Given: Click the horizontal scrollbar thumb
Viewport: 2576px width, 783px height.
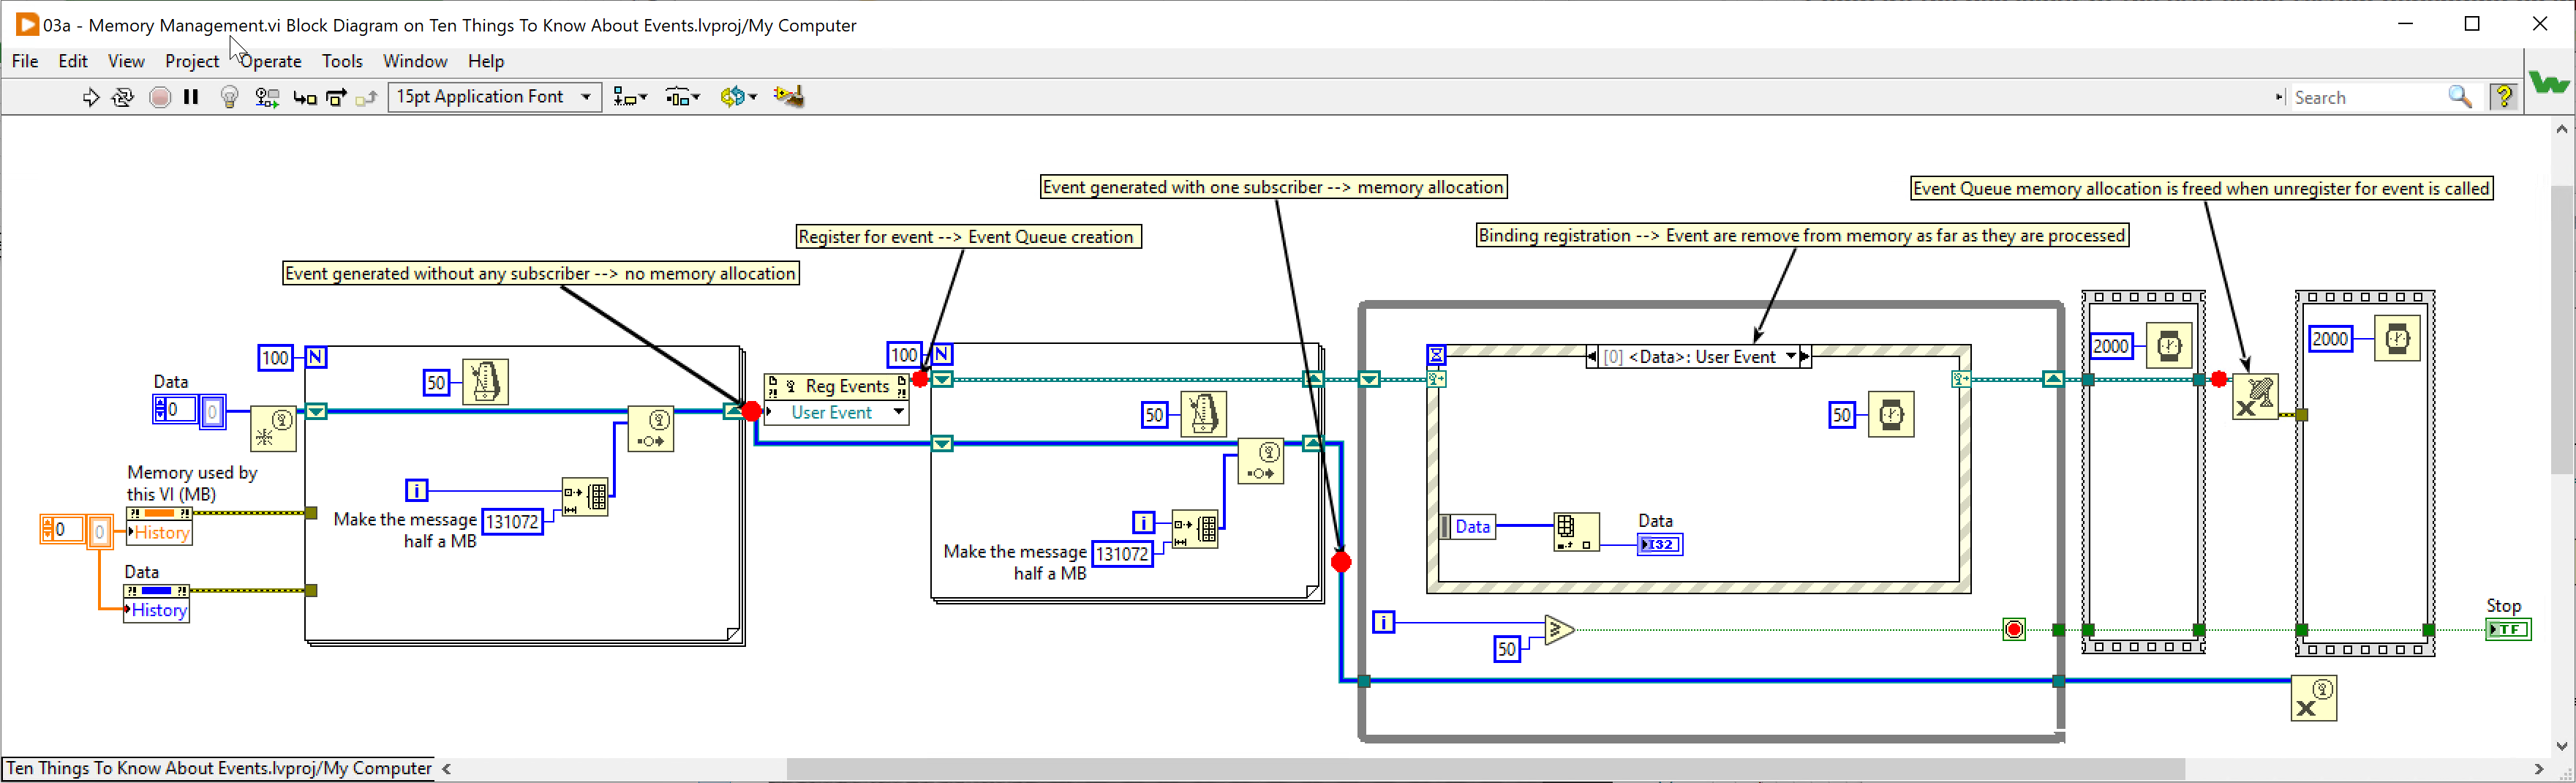Looking at the screenshot, I should click(x=1485, y=769).
